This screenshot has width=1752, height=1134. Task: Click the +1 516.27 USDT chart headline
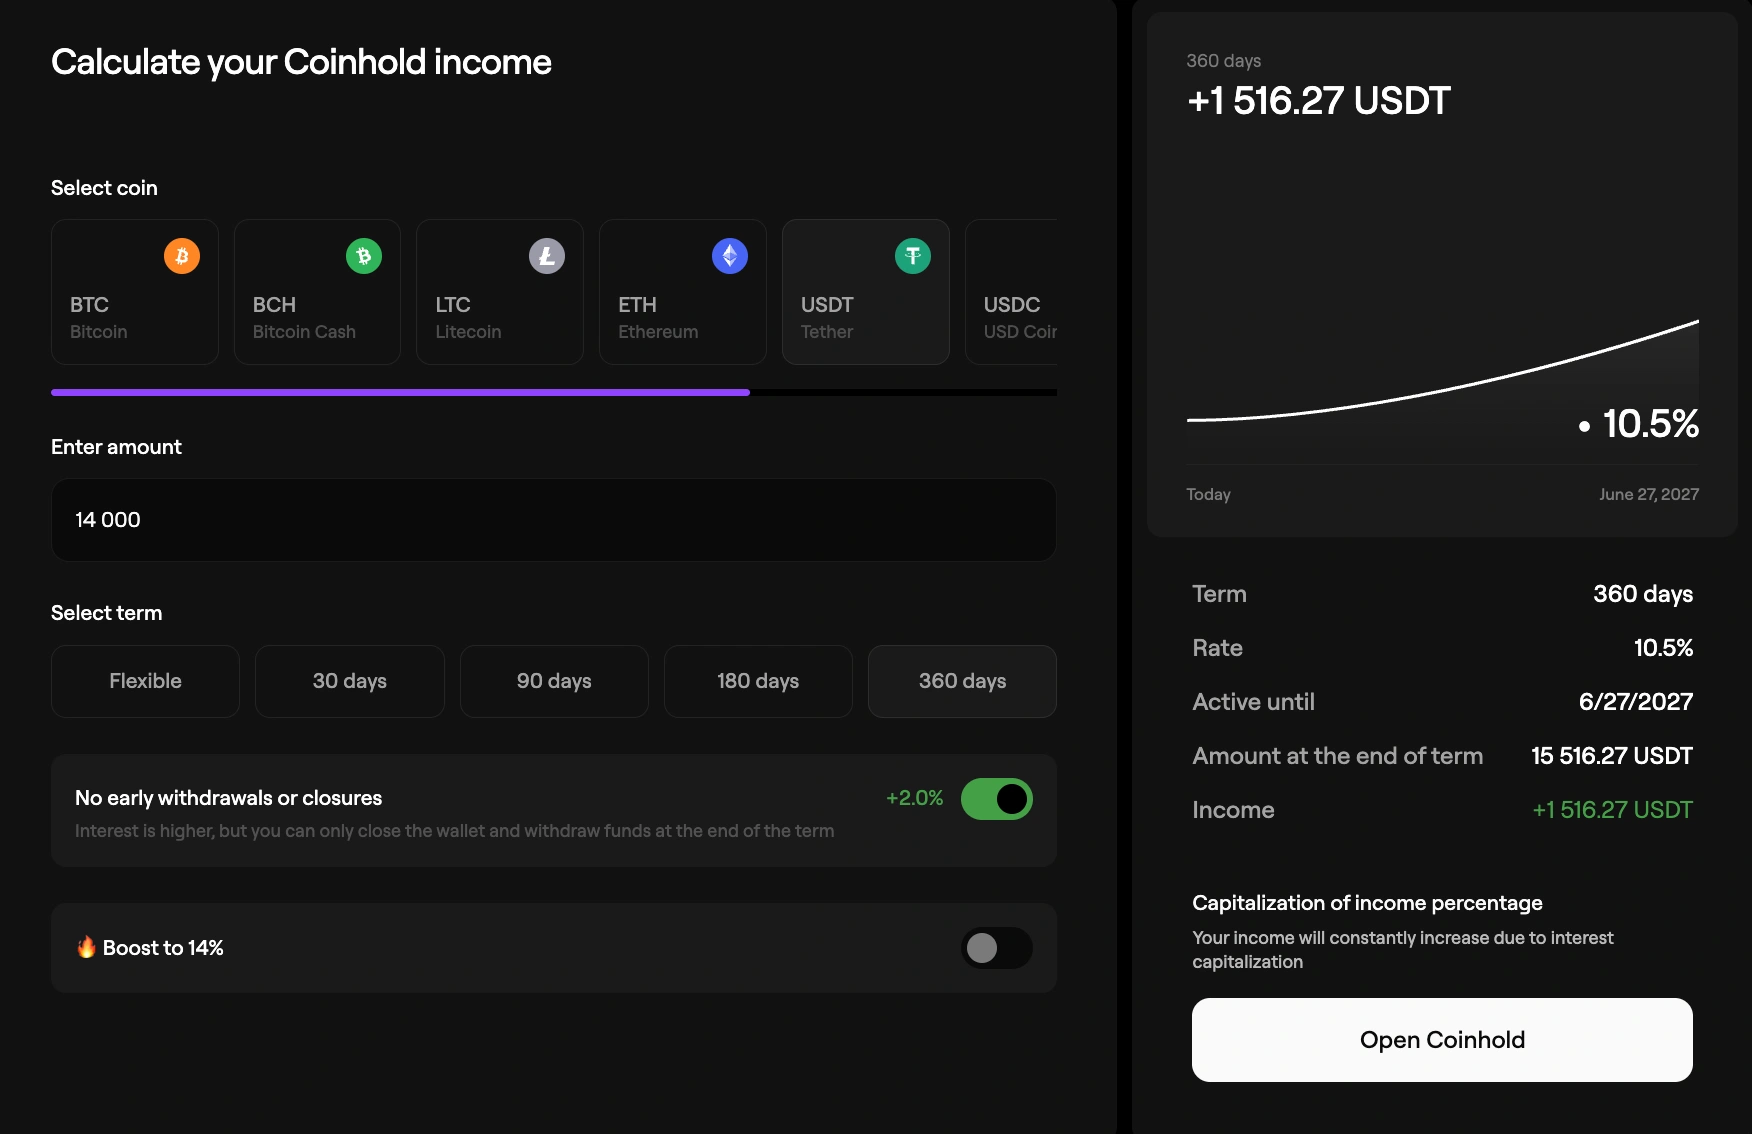(1318, 101)
